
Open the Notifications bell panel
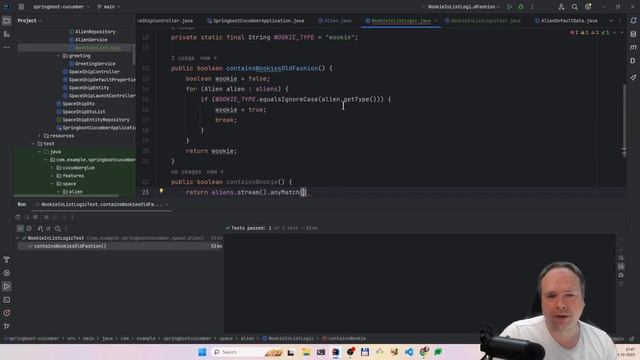[x=633, y=21]
